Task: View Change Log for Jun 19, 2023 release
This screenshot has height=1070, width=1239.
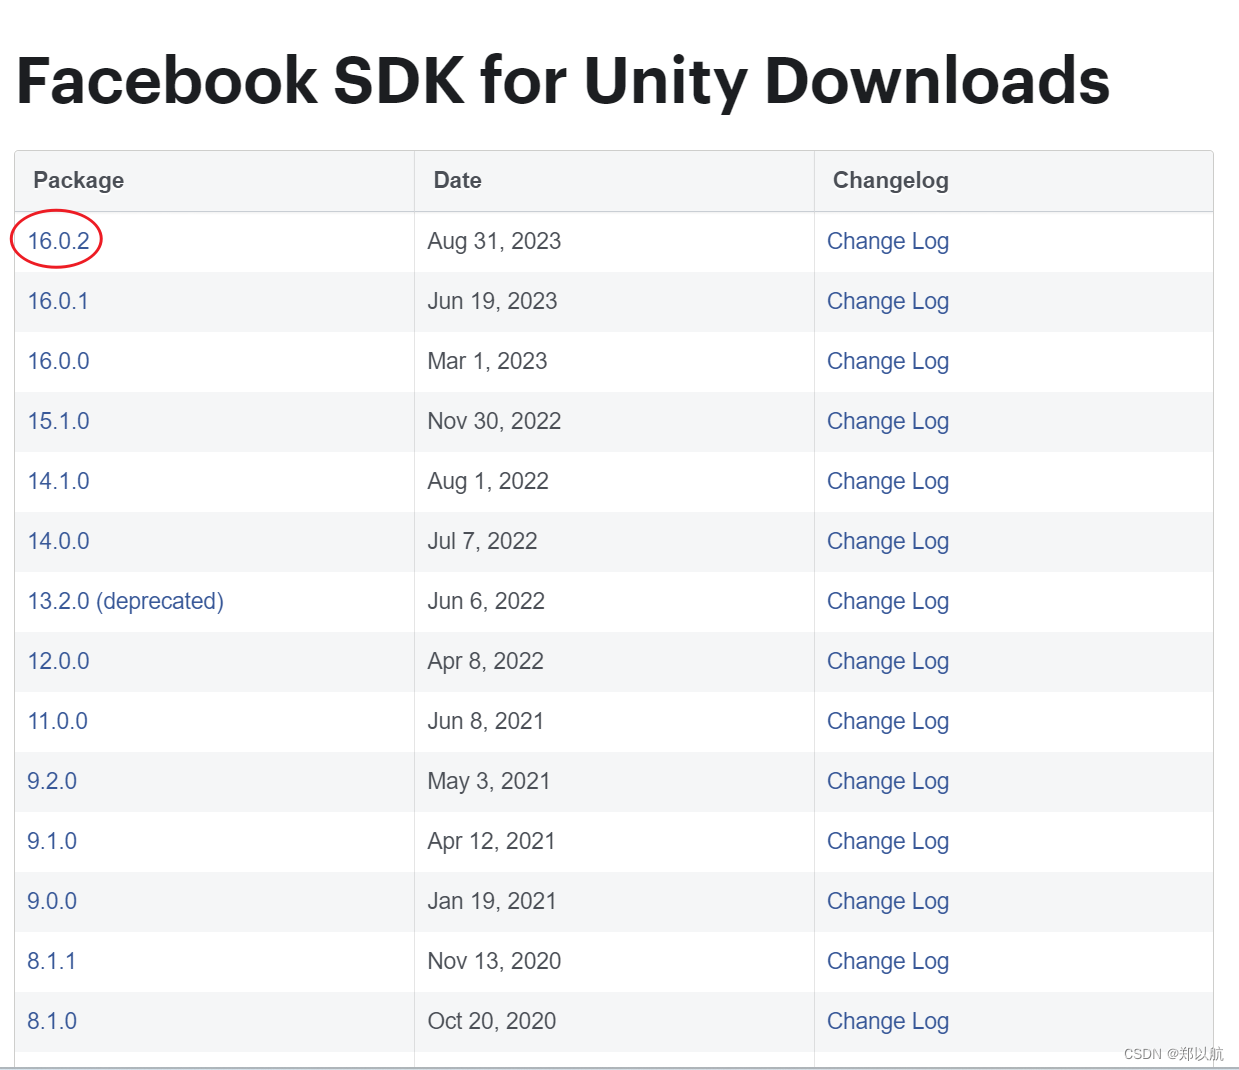Action: point(888,302)
